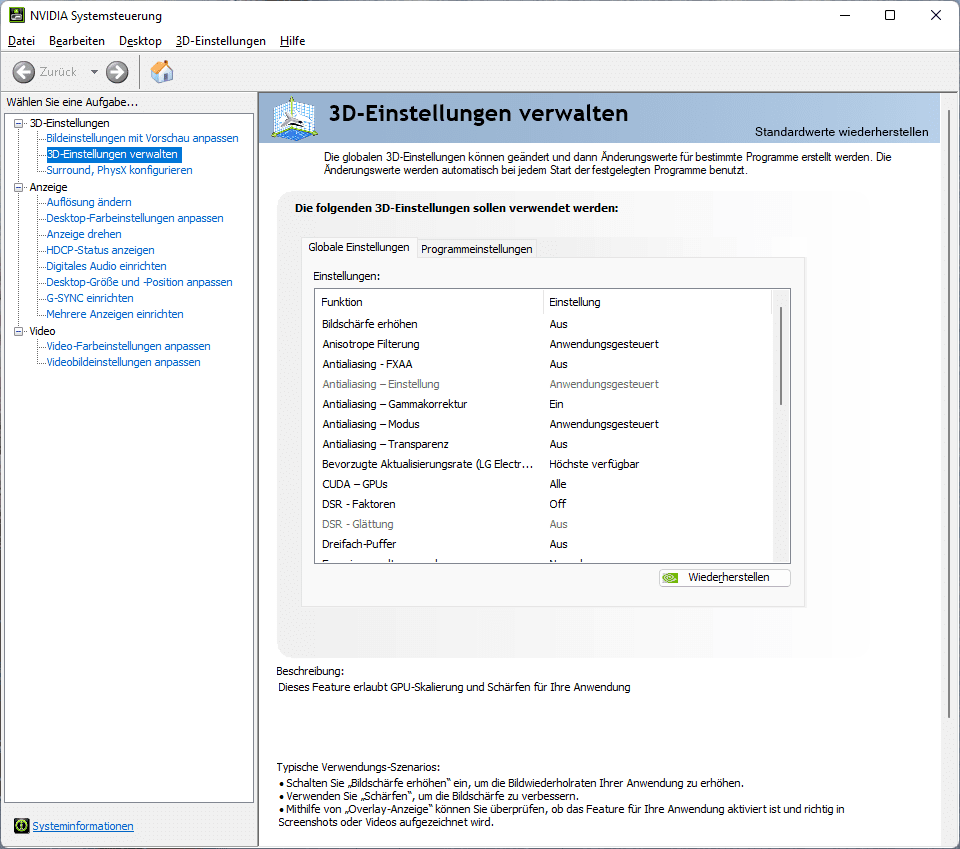Click the Back arrow icon
This screenshot has height=849, width=960.
[24, 72]
